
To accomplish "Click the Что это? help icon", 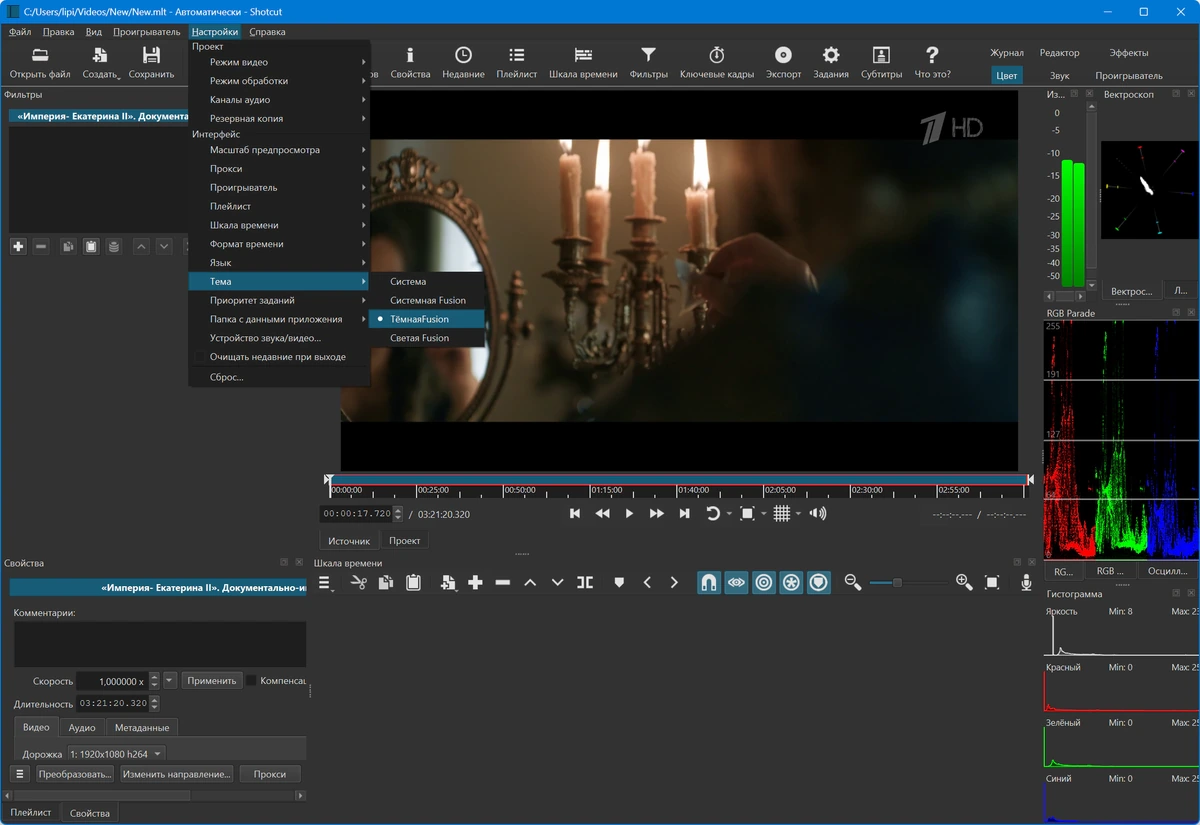I will pyautogui.click(x=932, y=62).
